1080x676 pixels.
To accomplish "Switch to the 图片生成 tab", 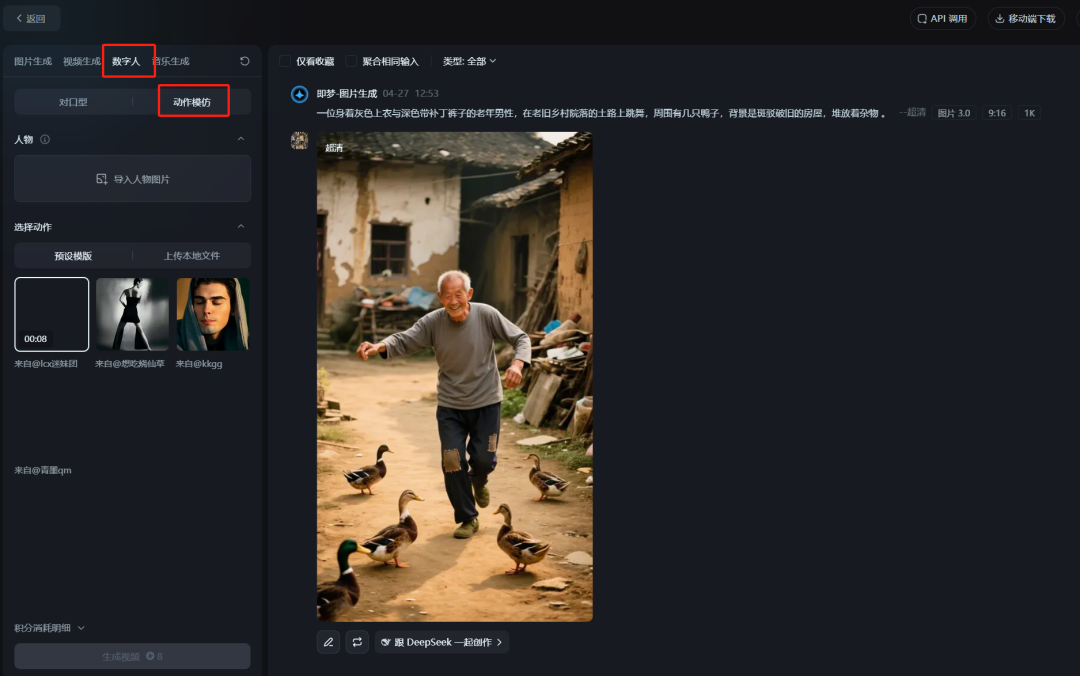I will (x=33, y=62).
